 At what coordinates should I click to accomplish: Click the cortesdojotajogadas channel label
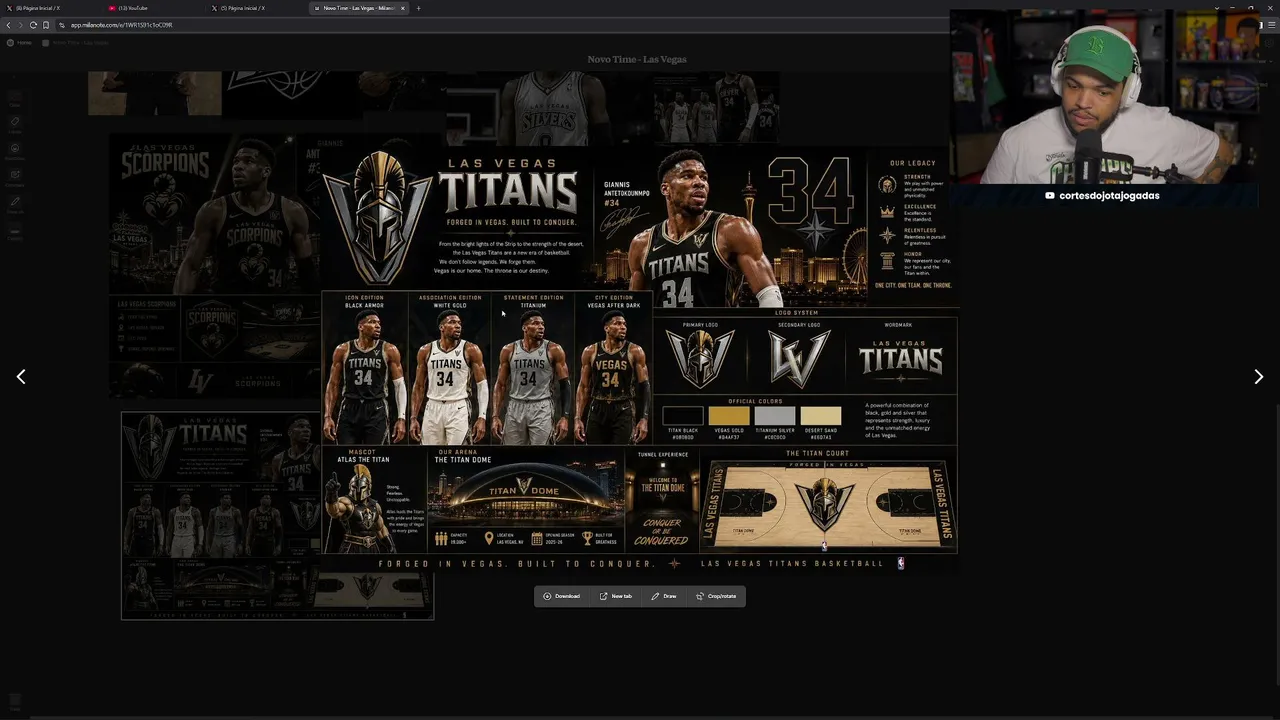1102,196
